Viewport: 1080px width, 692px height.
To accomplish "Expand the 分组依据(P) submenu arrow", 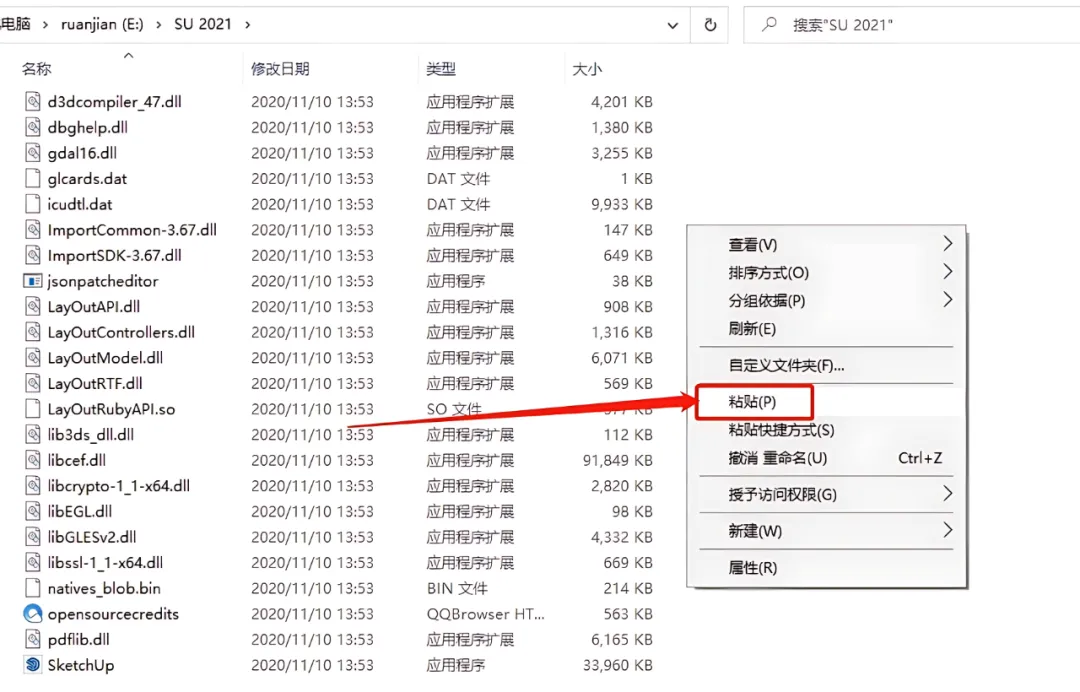I will tap(948, 300).
